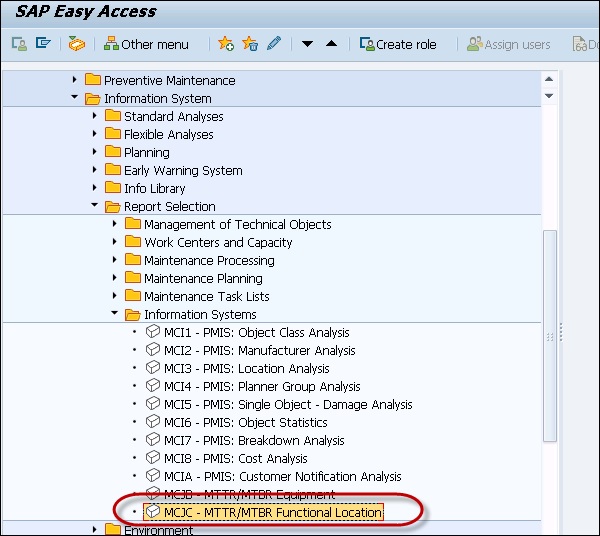Click the Change Favorites pencil icon
Image resolution: width=600 pixels, height=536 pixels.
(274, 44)
